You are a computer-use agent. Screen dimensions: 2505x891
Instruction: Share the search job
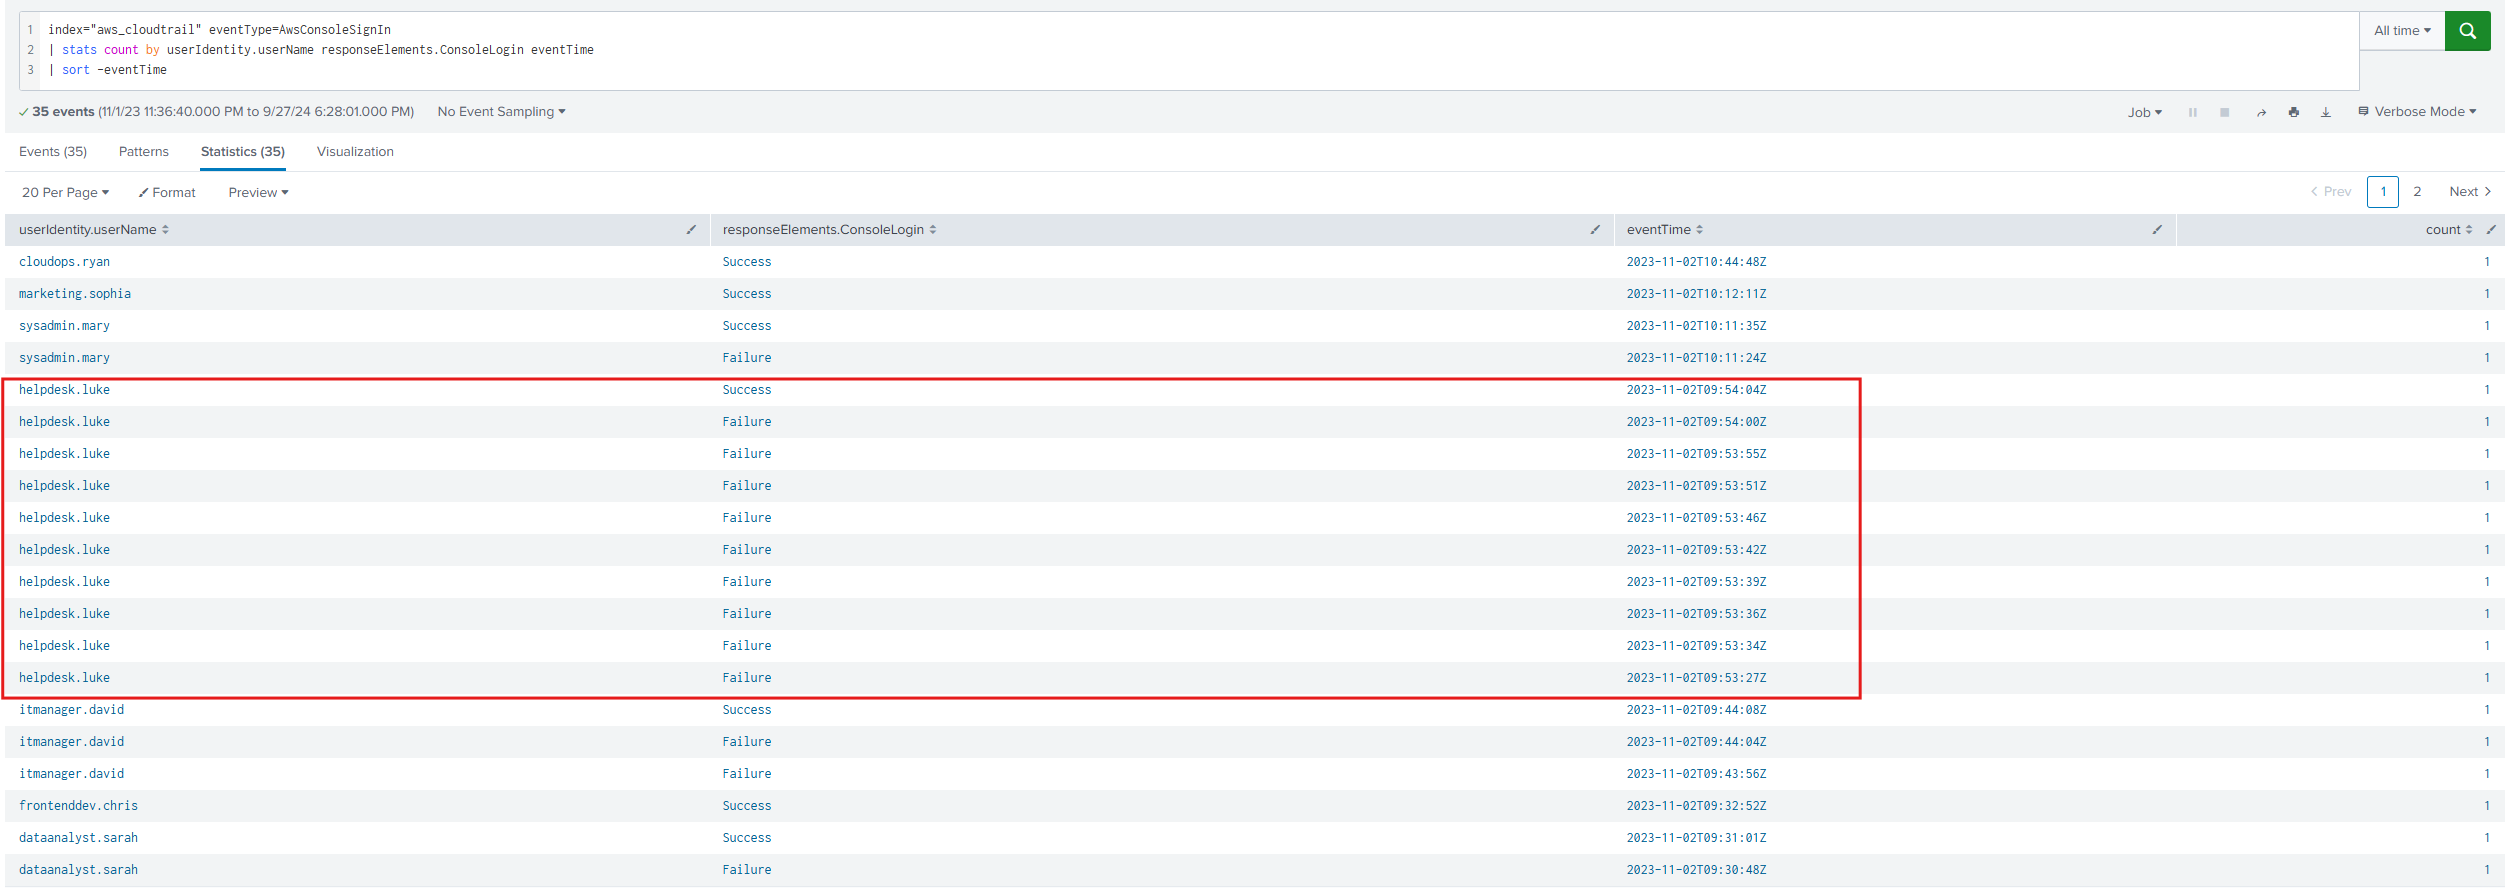pos(2261,112)
